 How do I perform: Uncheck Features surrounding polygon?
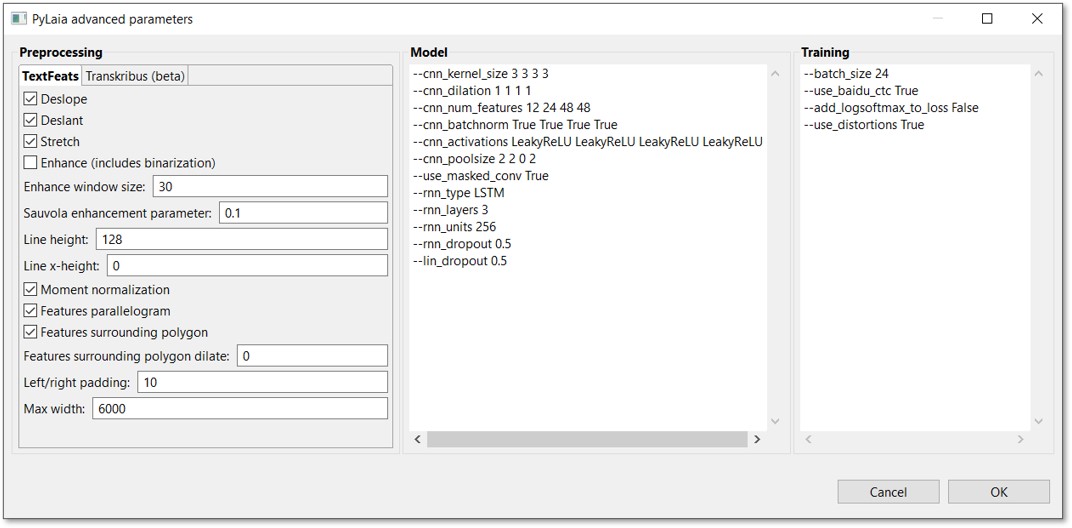(x=31, y=332)
